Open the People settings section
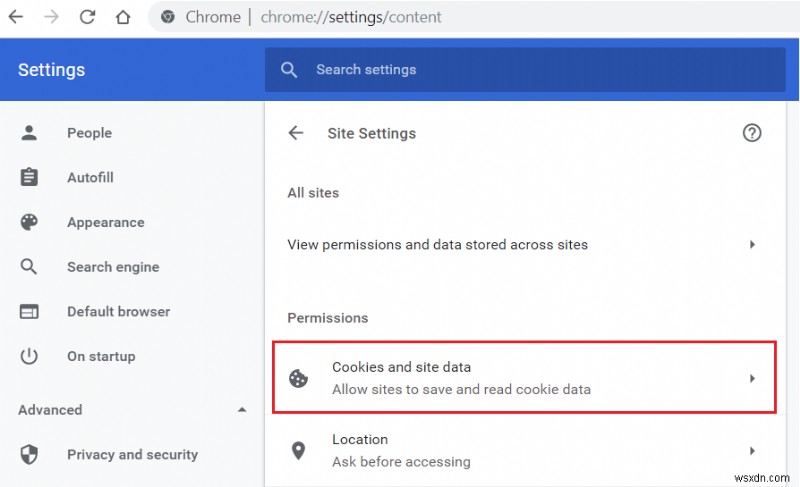800x487 pixels. tap(89, 133)
